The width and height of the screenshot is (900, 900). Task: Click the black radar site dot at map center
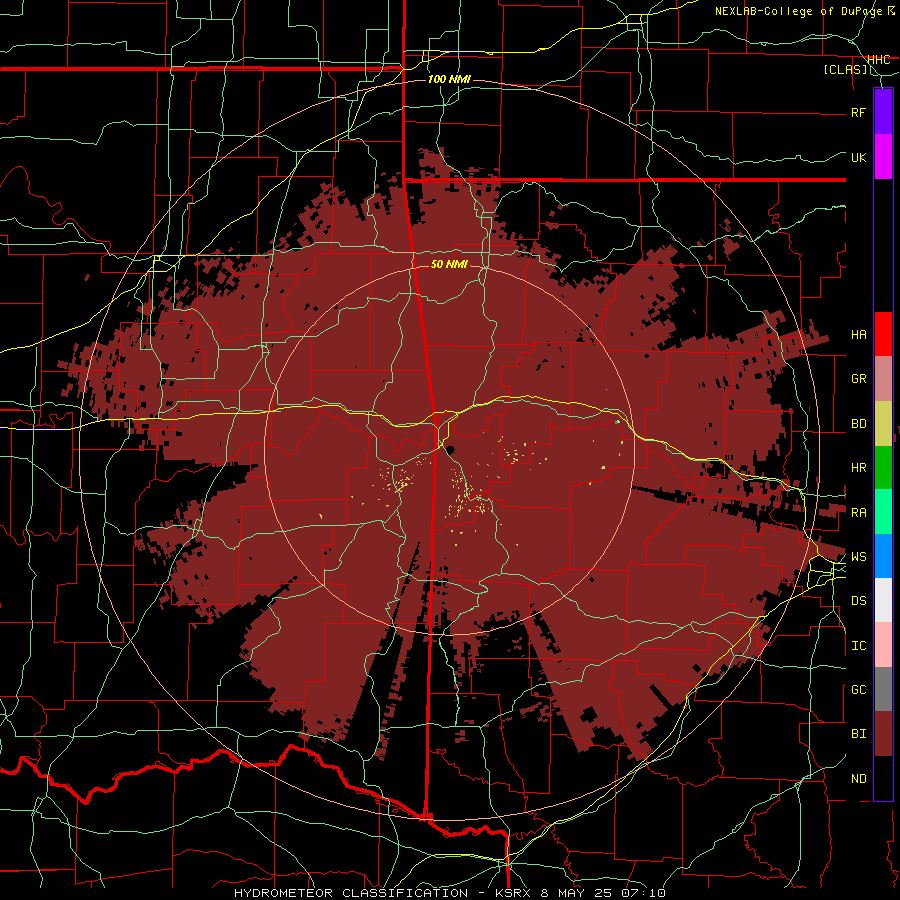tap(451, 450)
